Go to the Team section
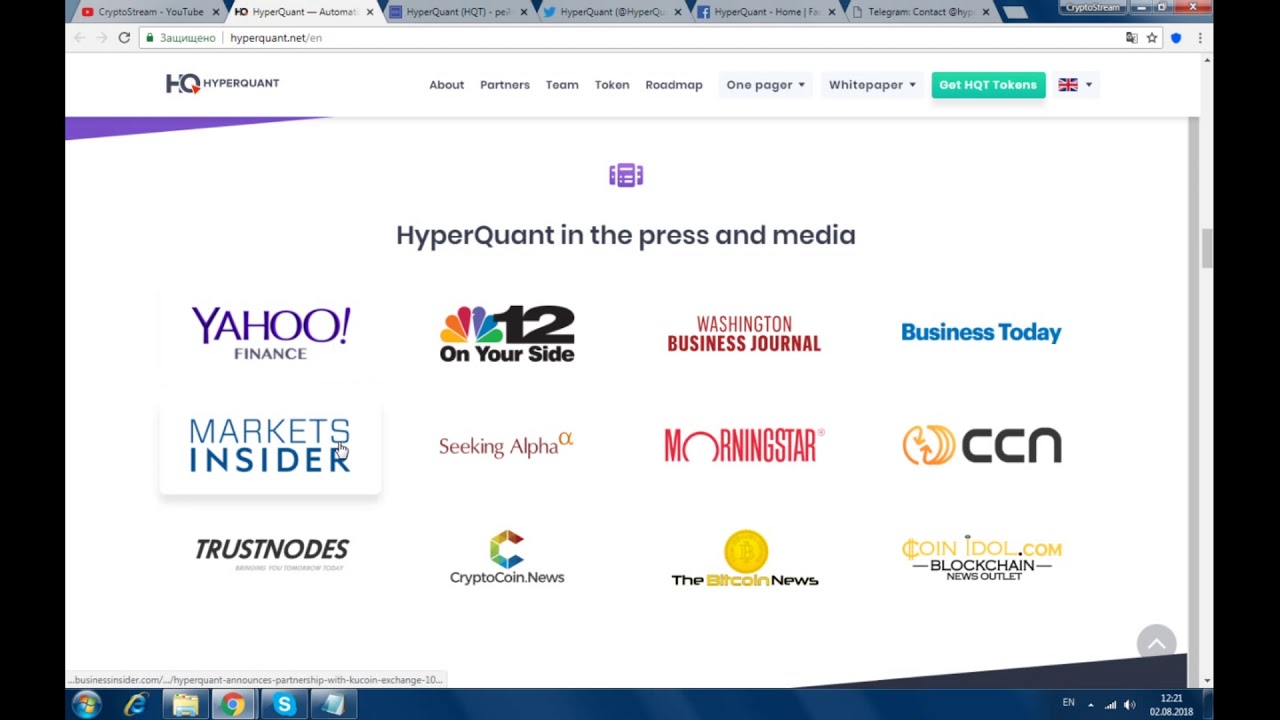Viewport: 1280px width, 720px height. tap(562, 85)
